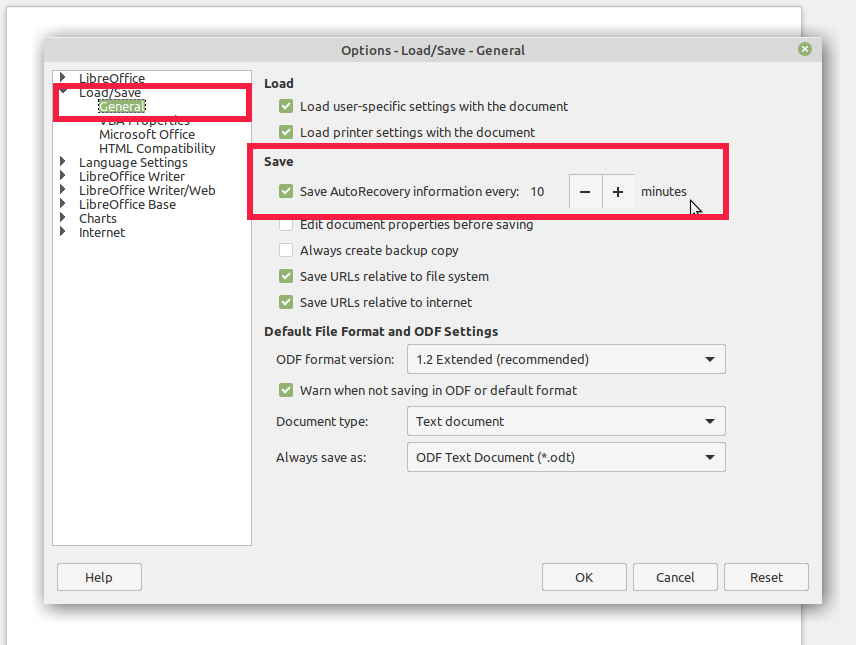
Task: Decrease AutoRecovery minutes with minus button
Action: 585,192
